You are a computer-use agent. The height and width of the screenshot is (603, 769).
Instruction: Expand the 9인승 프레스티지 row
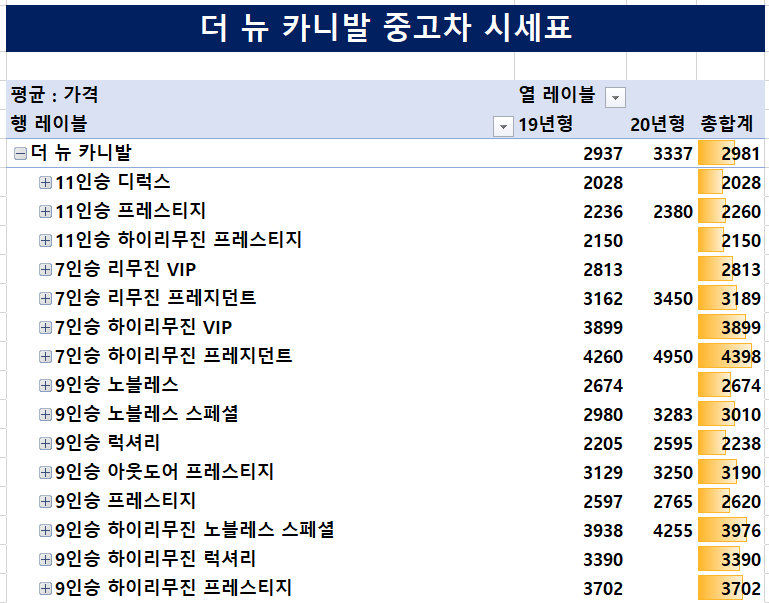(x=45, y=501)
